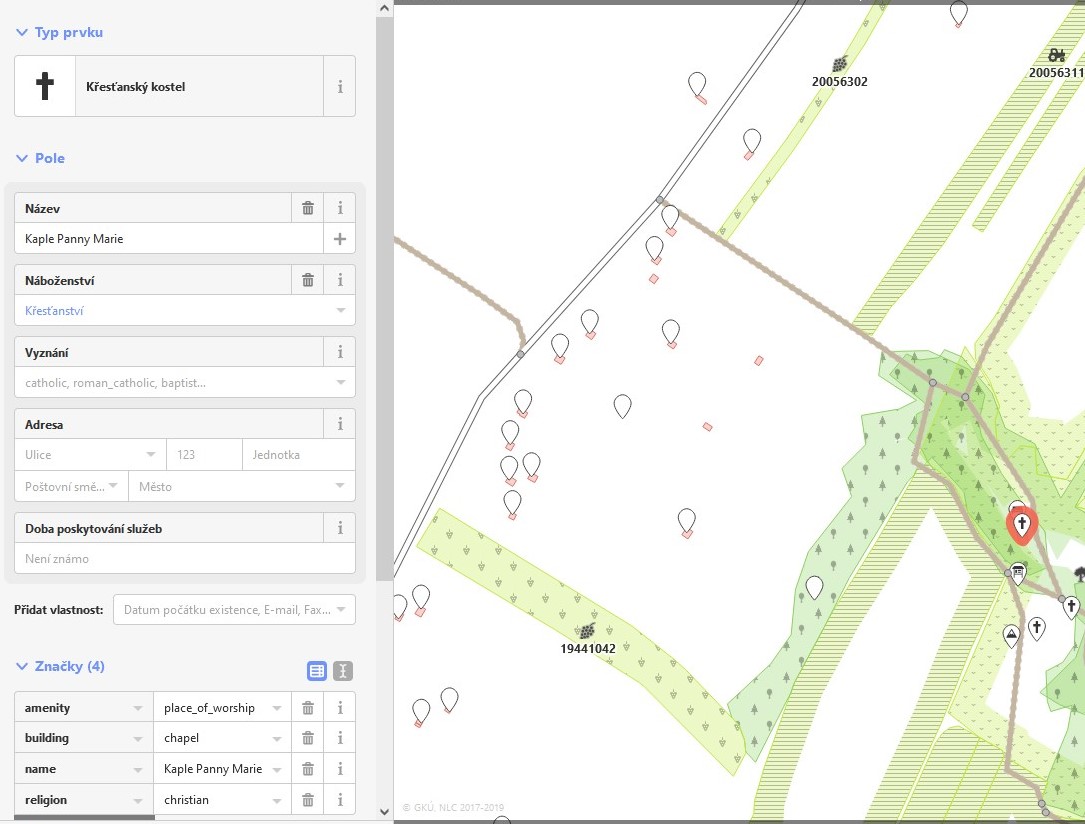Click the sidebar vertical scrollbar down arrow
Screen dimensions: 1085x824
tap(384, 811)
